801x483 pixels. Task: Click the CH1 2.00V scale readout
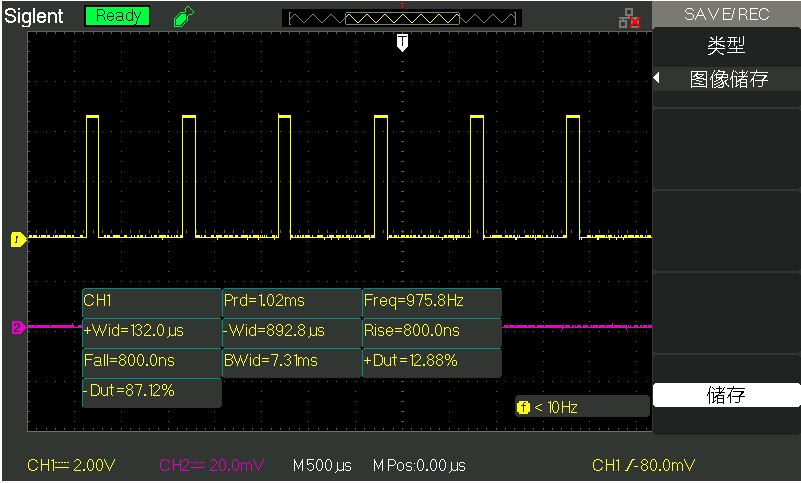pyautogui.click(x=71, y=465)
